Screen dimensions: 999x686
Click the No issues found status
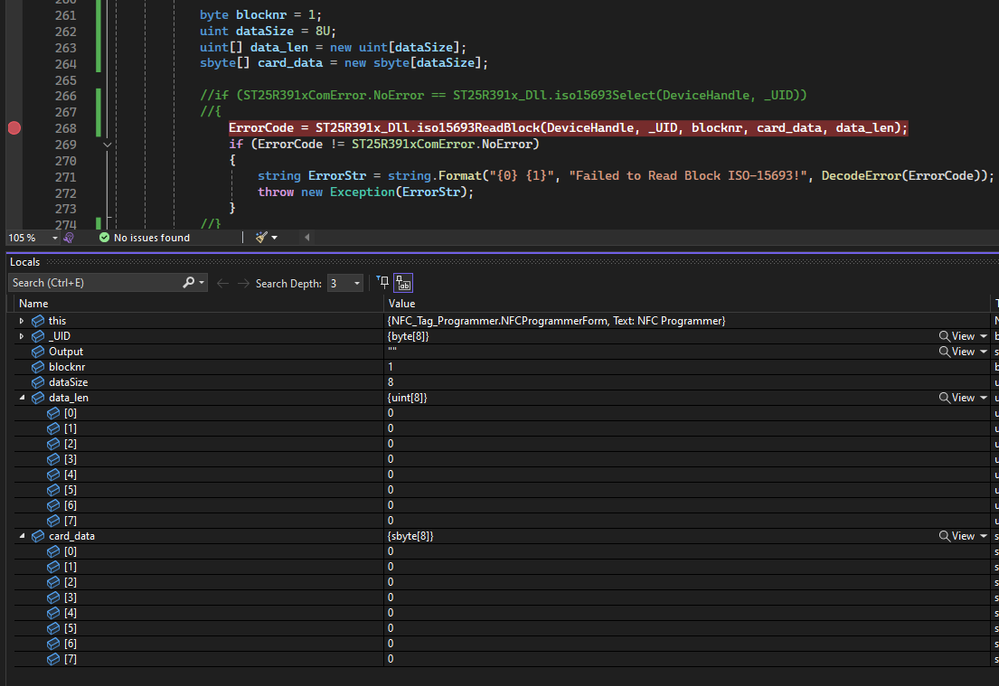[145, 238]
